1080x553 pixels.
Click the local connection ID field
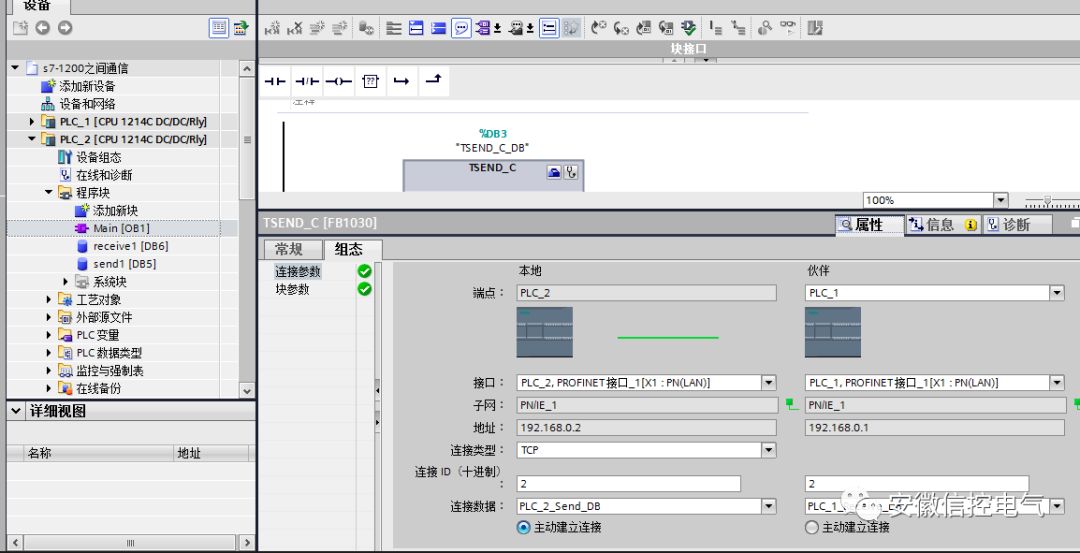tap(628, 483)
